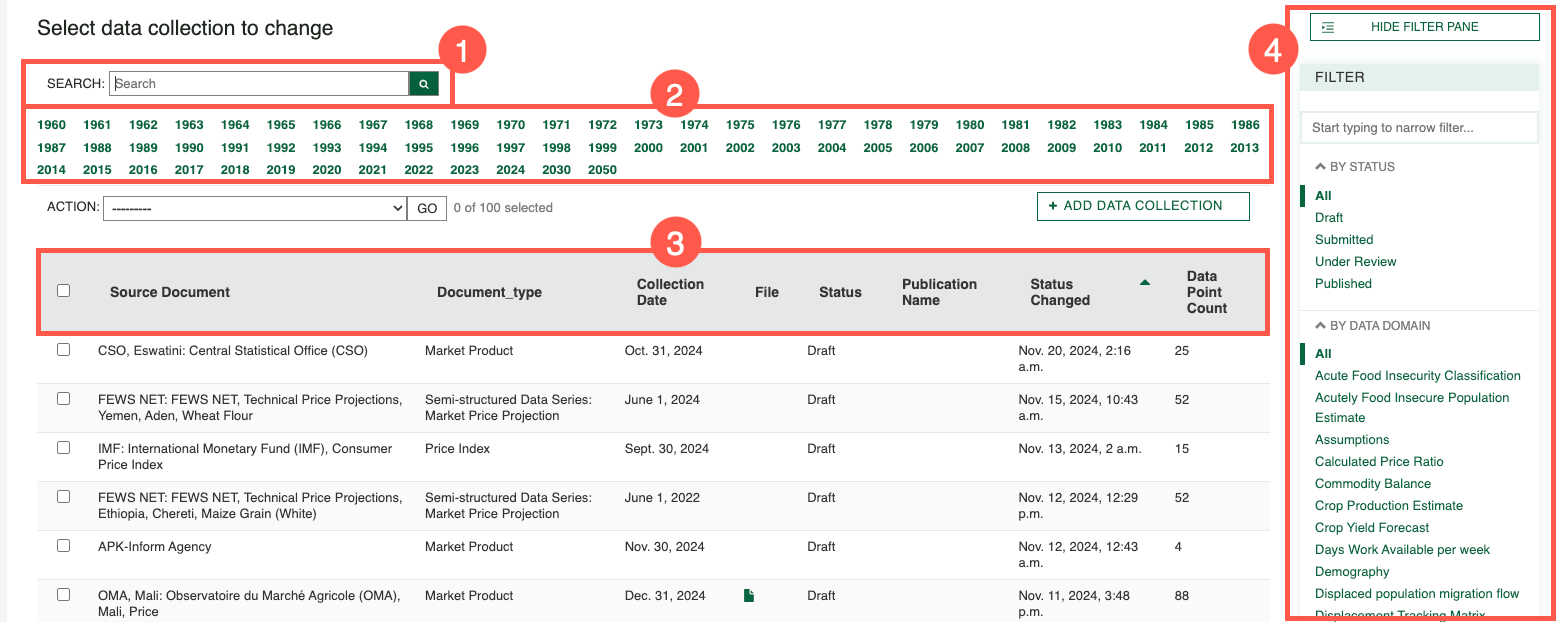This screenshot has height=622, width=1560.
Task: Filter by Commodity Balance
Action: [1372, 484]
